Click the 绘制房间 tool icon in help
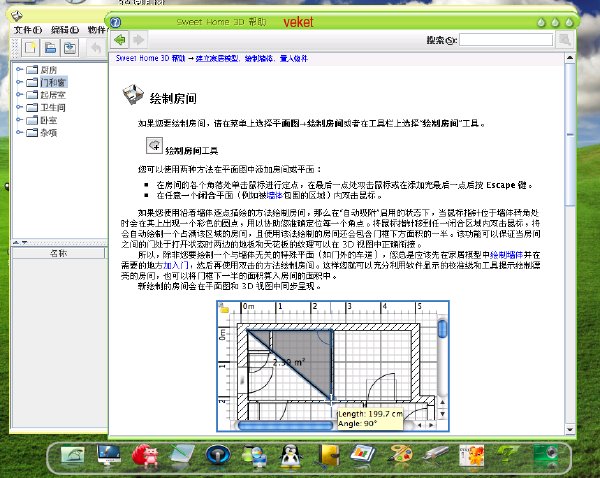Viewport: 600px width, 478px height. tap(155, 146)
